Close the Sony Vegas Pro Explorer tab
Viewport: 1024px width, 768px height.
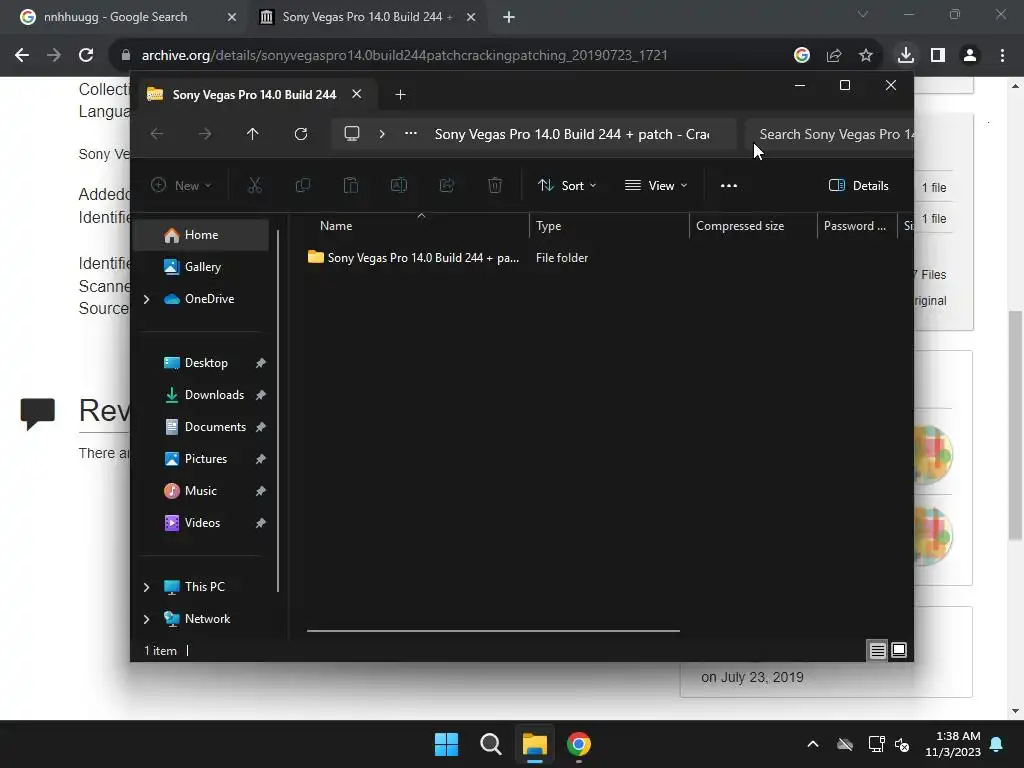tap(357, 94)
